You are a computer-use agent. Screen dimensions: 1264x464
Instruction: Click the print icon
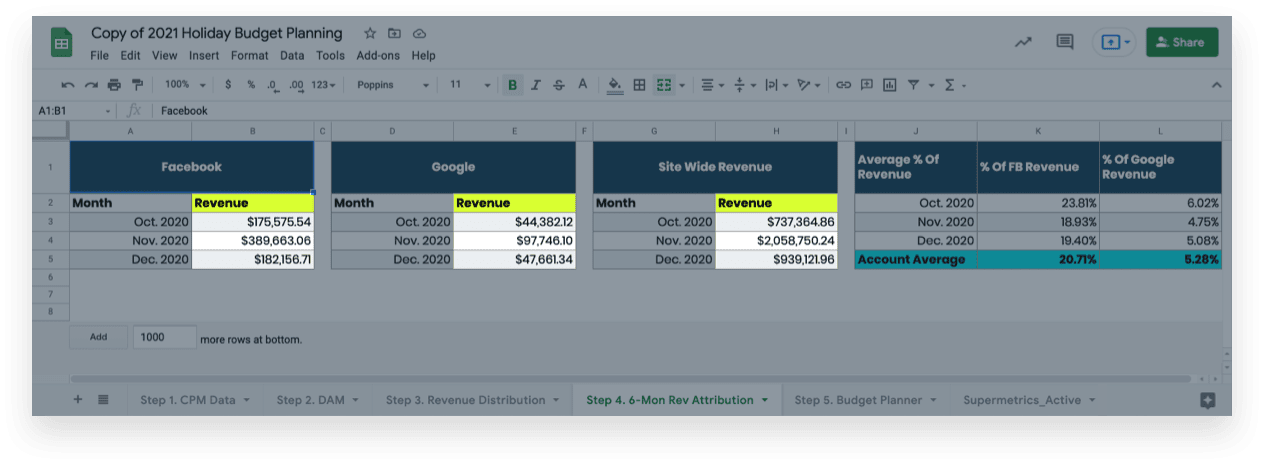pos(114,85)
